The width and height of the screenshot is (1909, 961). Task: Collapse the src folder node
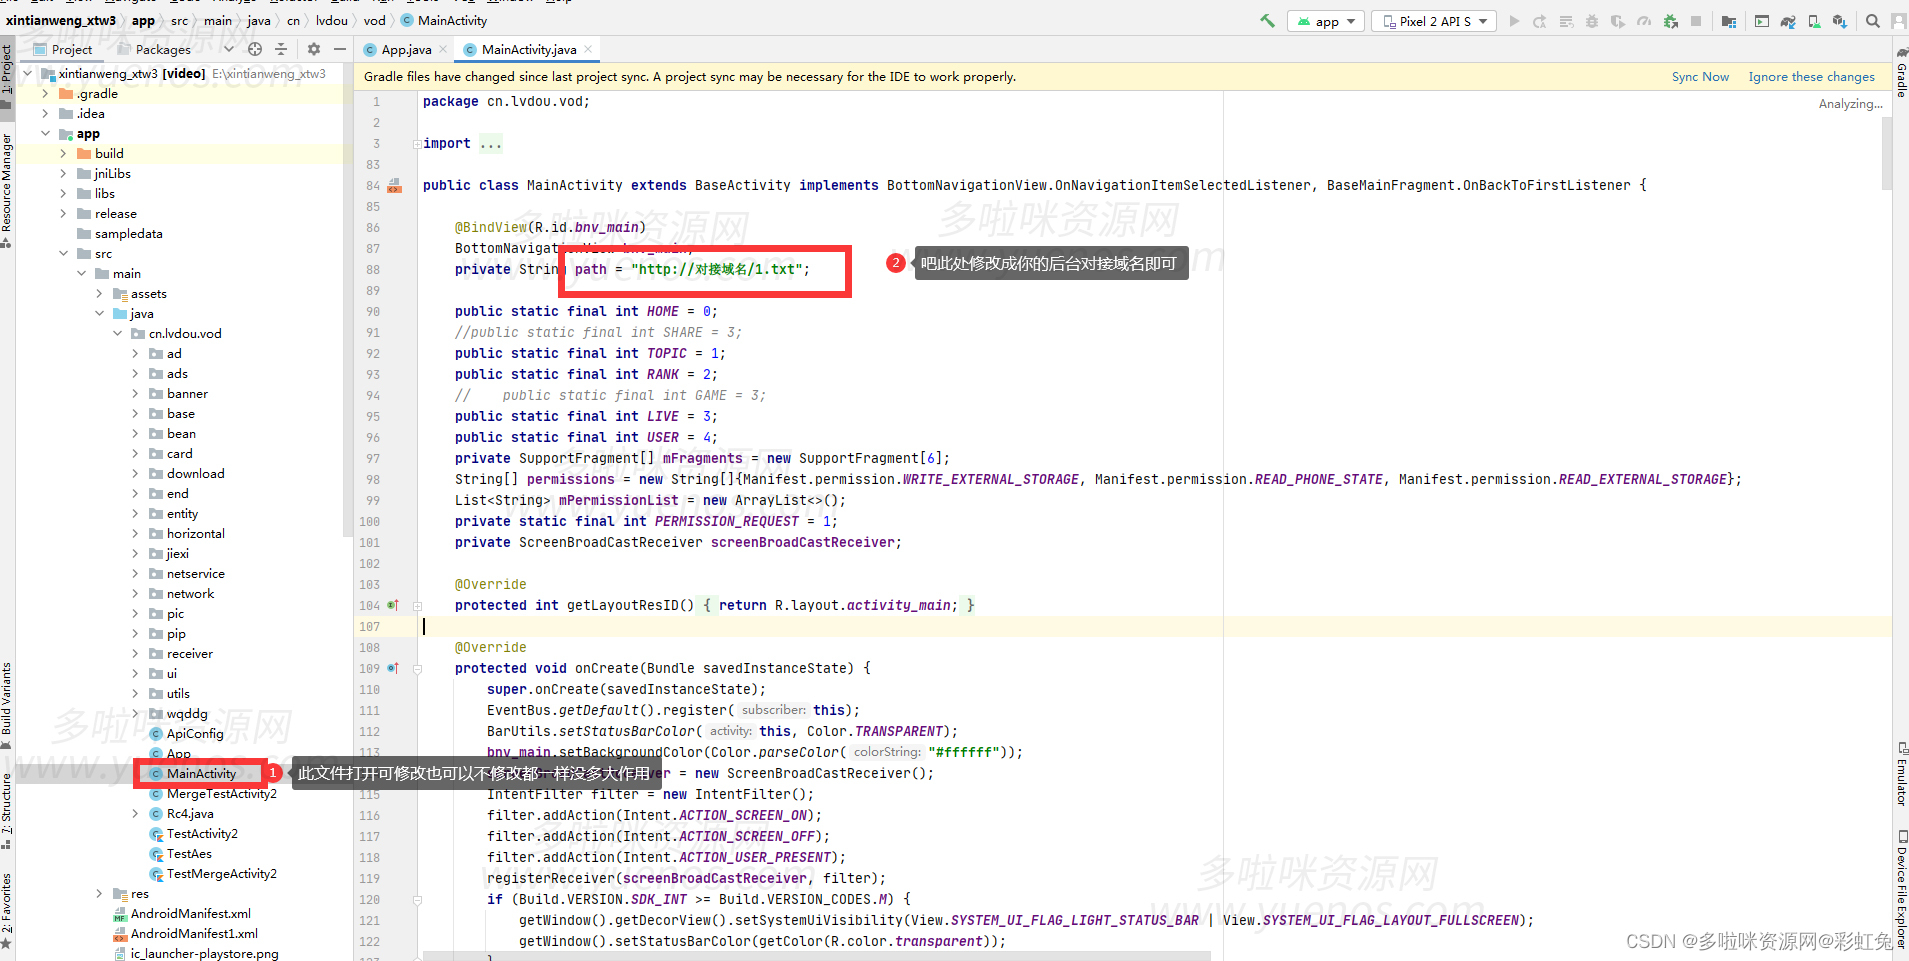click(63, 253)
